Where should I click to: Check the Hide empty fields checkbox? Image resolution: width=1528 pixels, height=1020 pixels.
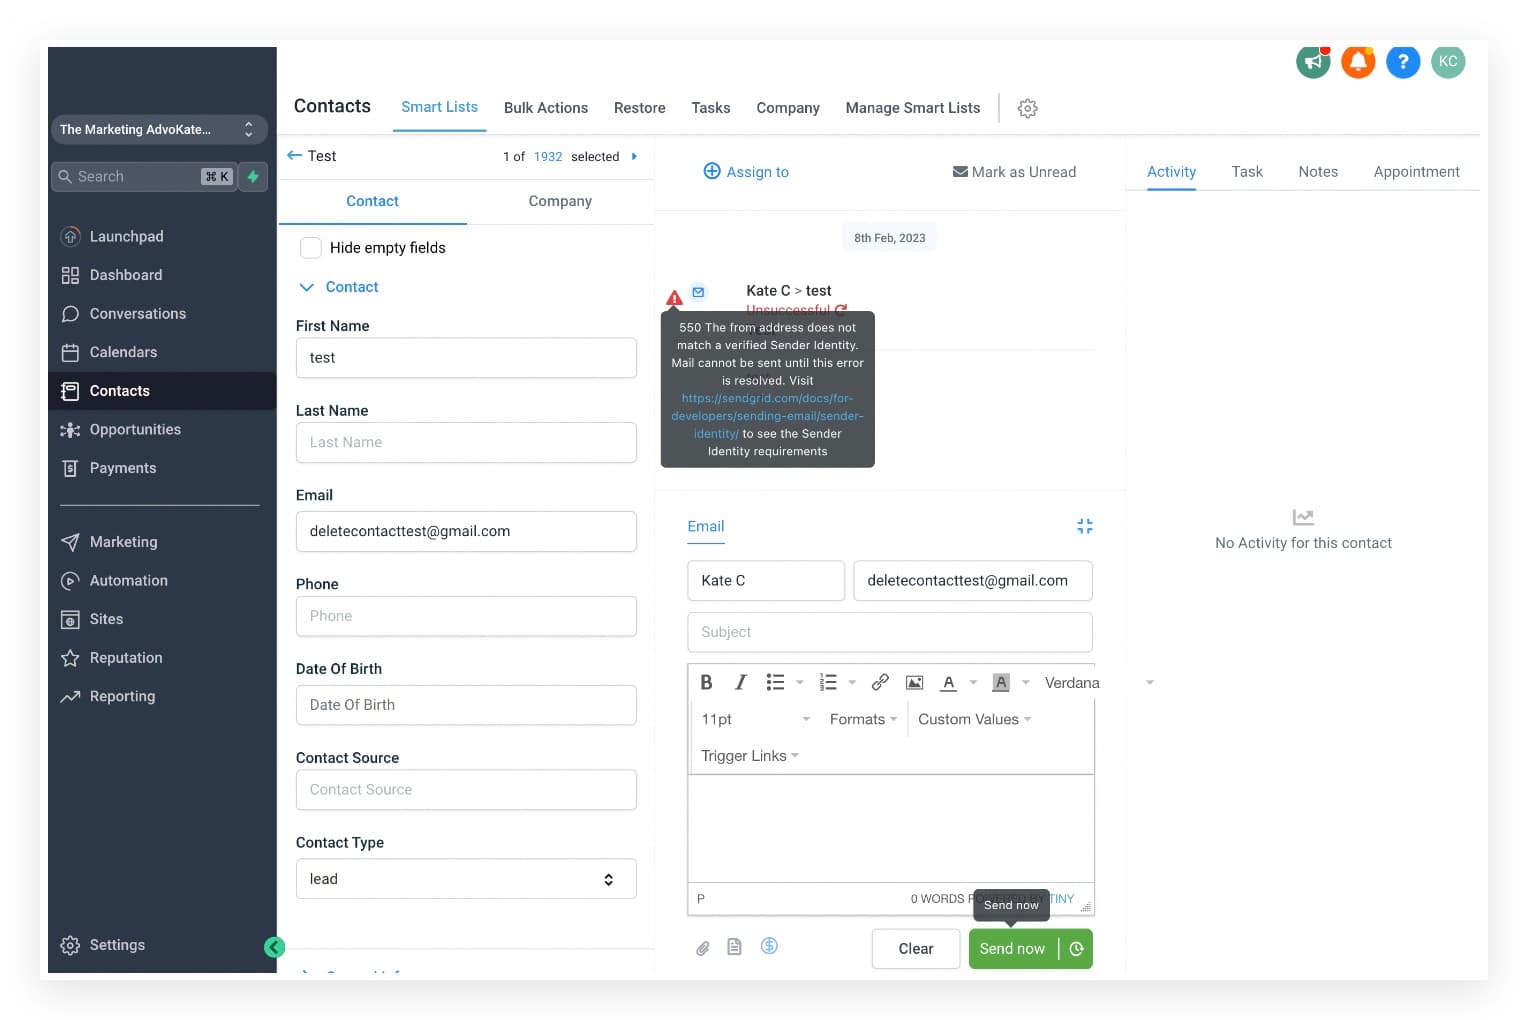311,248
